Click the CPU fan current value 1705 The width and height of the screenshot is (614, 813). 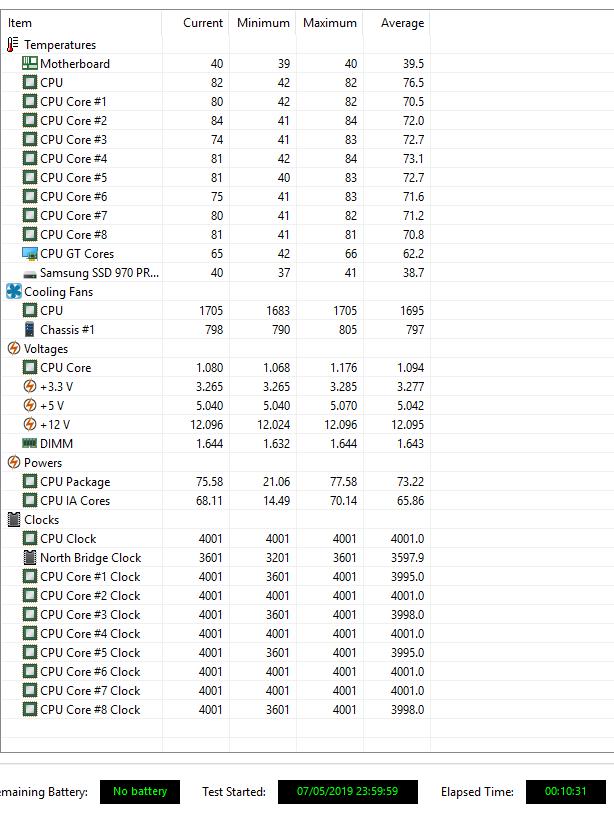(x=211, y=310)
